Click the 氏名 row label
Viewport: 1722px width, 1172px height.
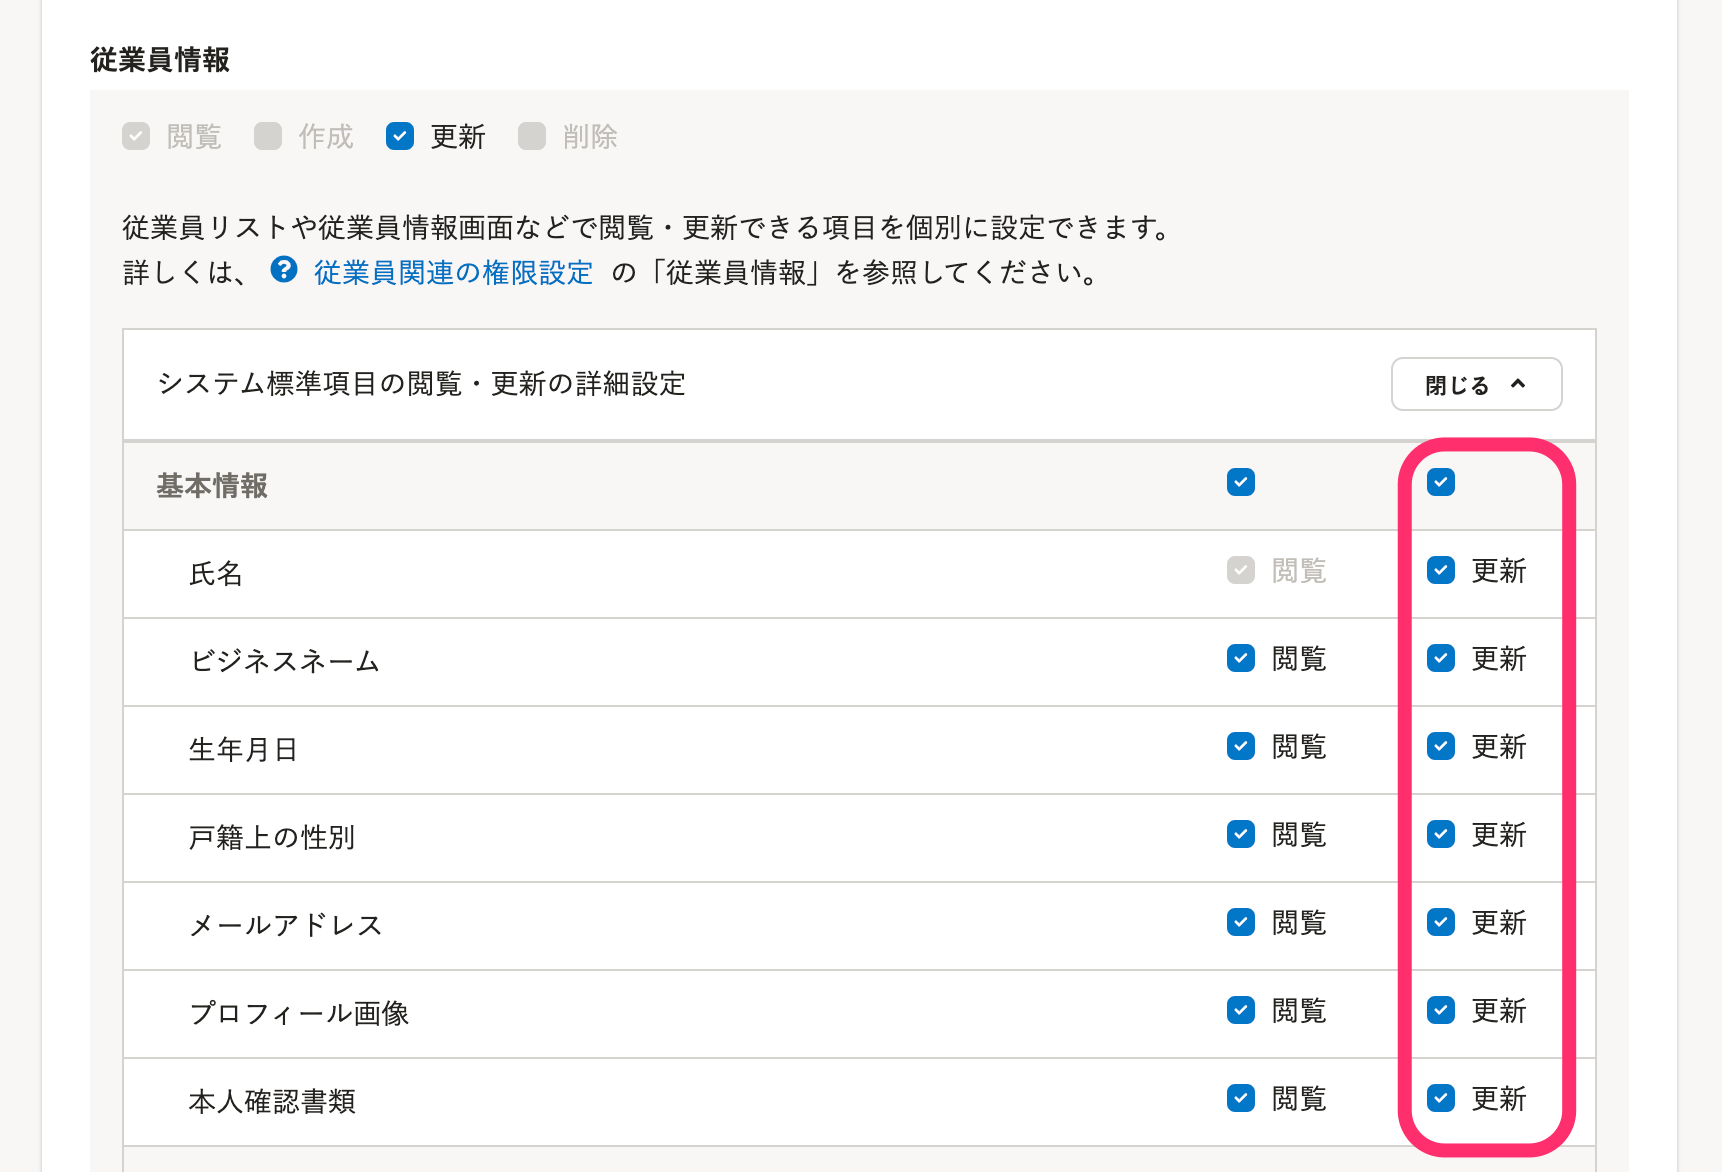216,574
